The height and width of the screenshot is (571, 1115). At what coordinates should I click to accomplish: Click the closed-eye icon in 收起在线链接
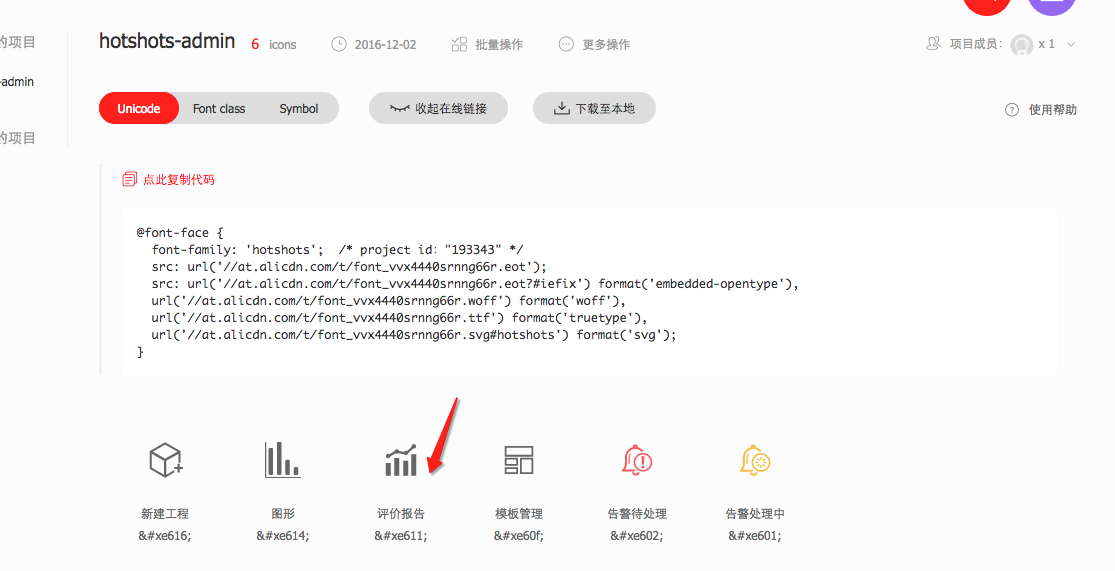(x=400, y=108)
